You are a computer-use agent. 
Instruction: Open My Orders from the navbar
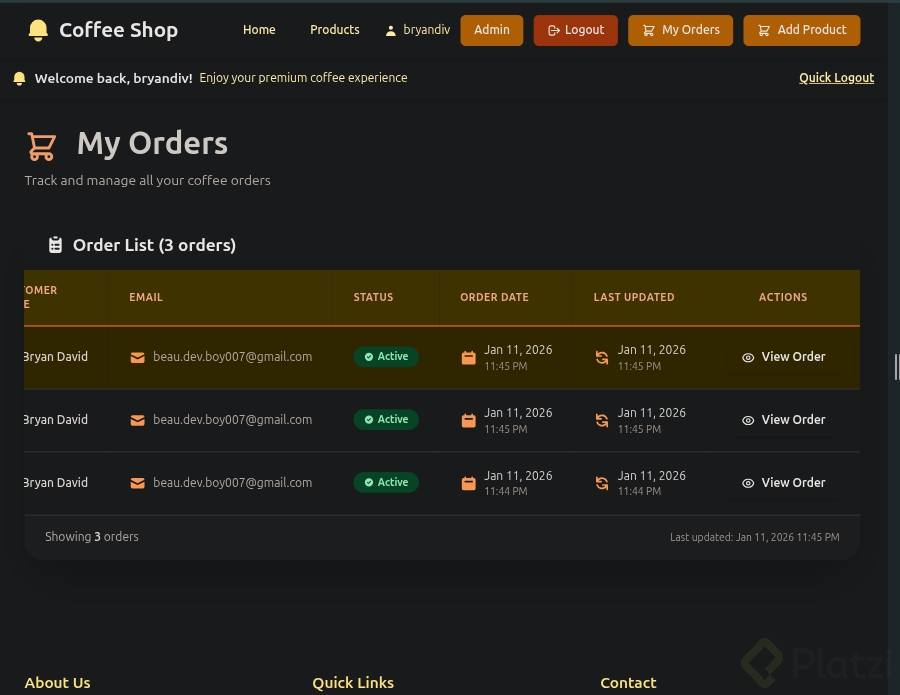tap(680, 30)
